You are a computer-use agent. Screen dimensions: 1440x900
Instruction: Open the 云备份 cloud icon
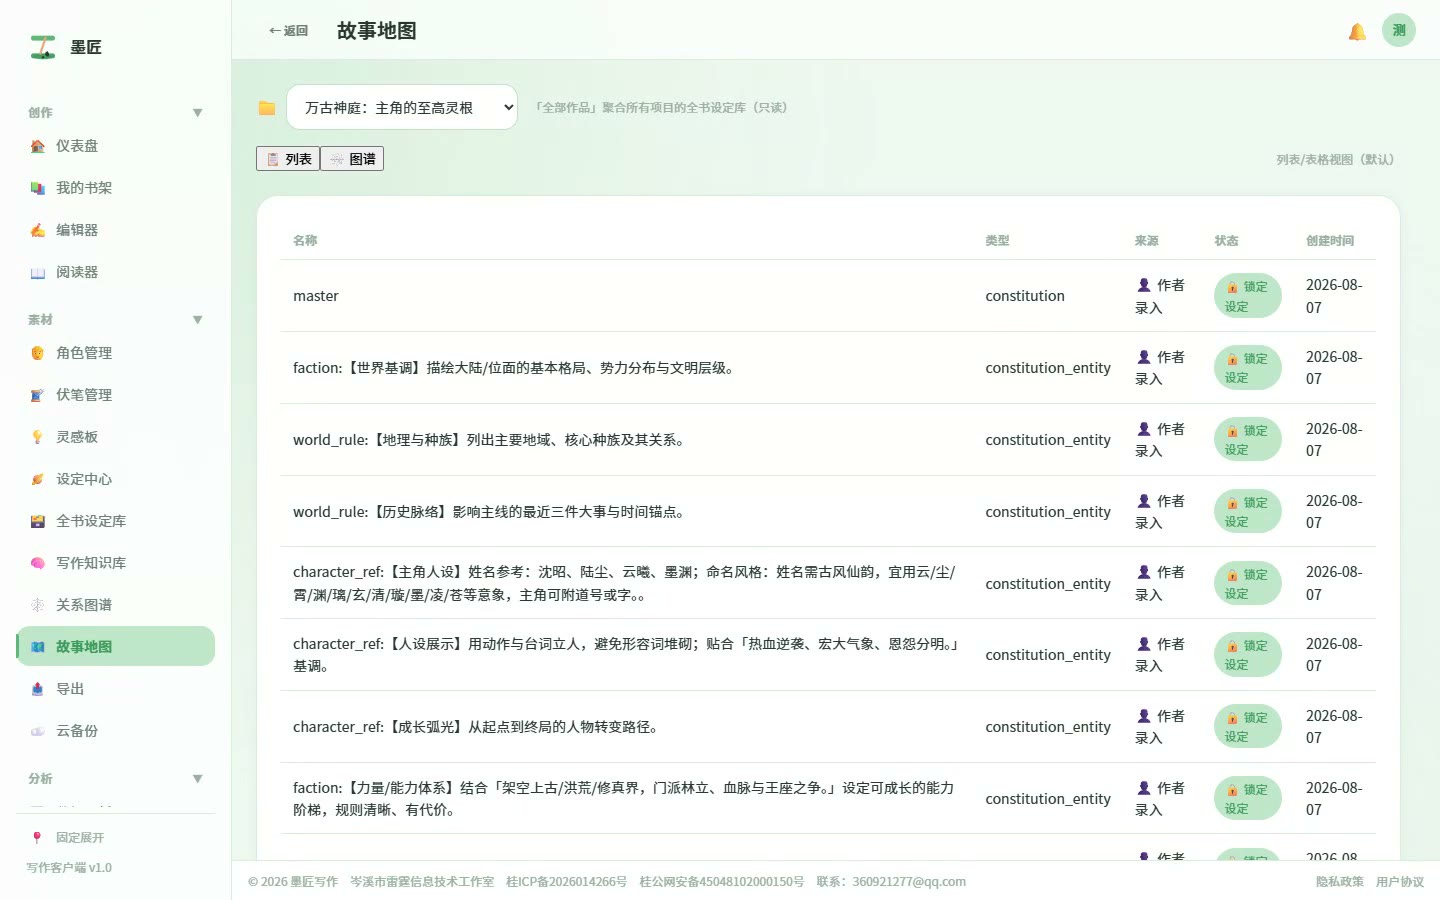click(38, 731)
